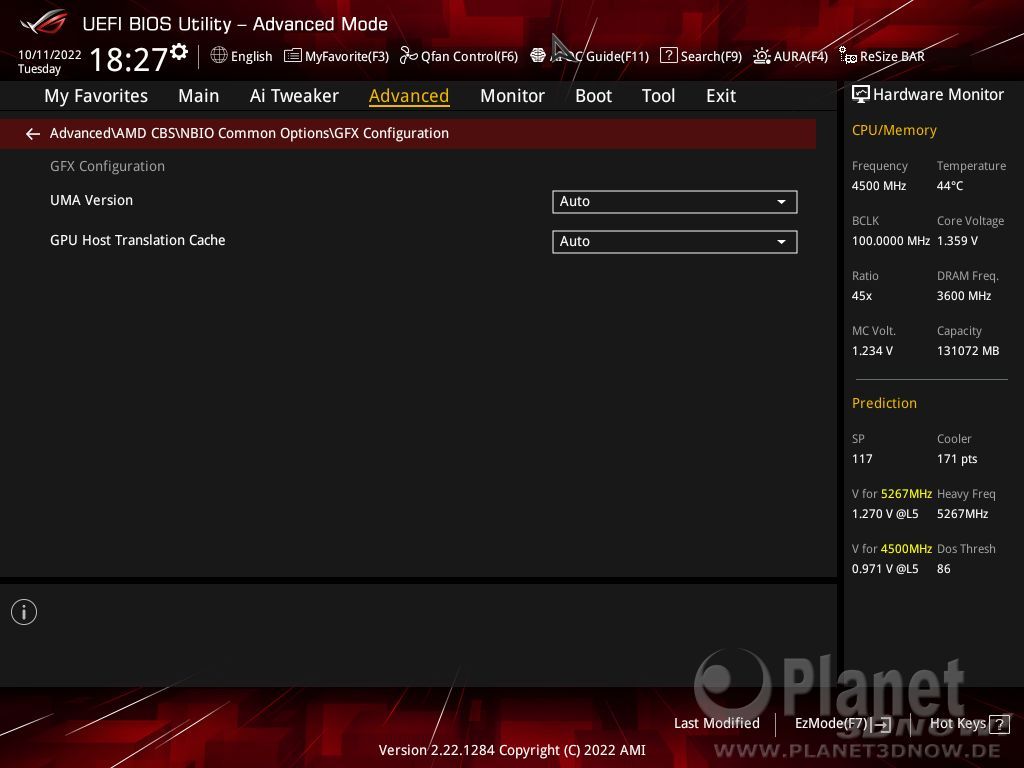
Task: Go to Ai Tweaker tab
Action: point(294,96)
